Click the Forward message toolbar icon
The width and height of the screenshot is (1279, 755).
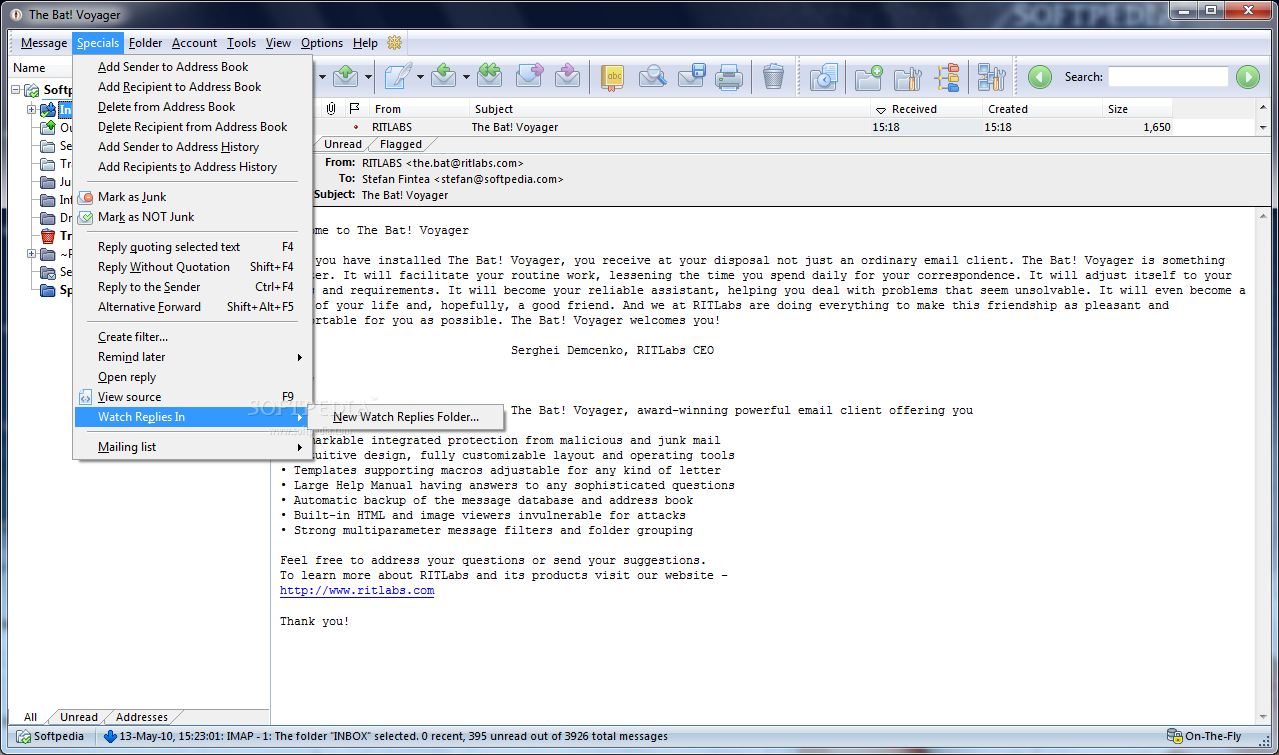pyautogui.click(x=529, y=76)
